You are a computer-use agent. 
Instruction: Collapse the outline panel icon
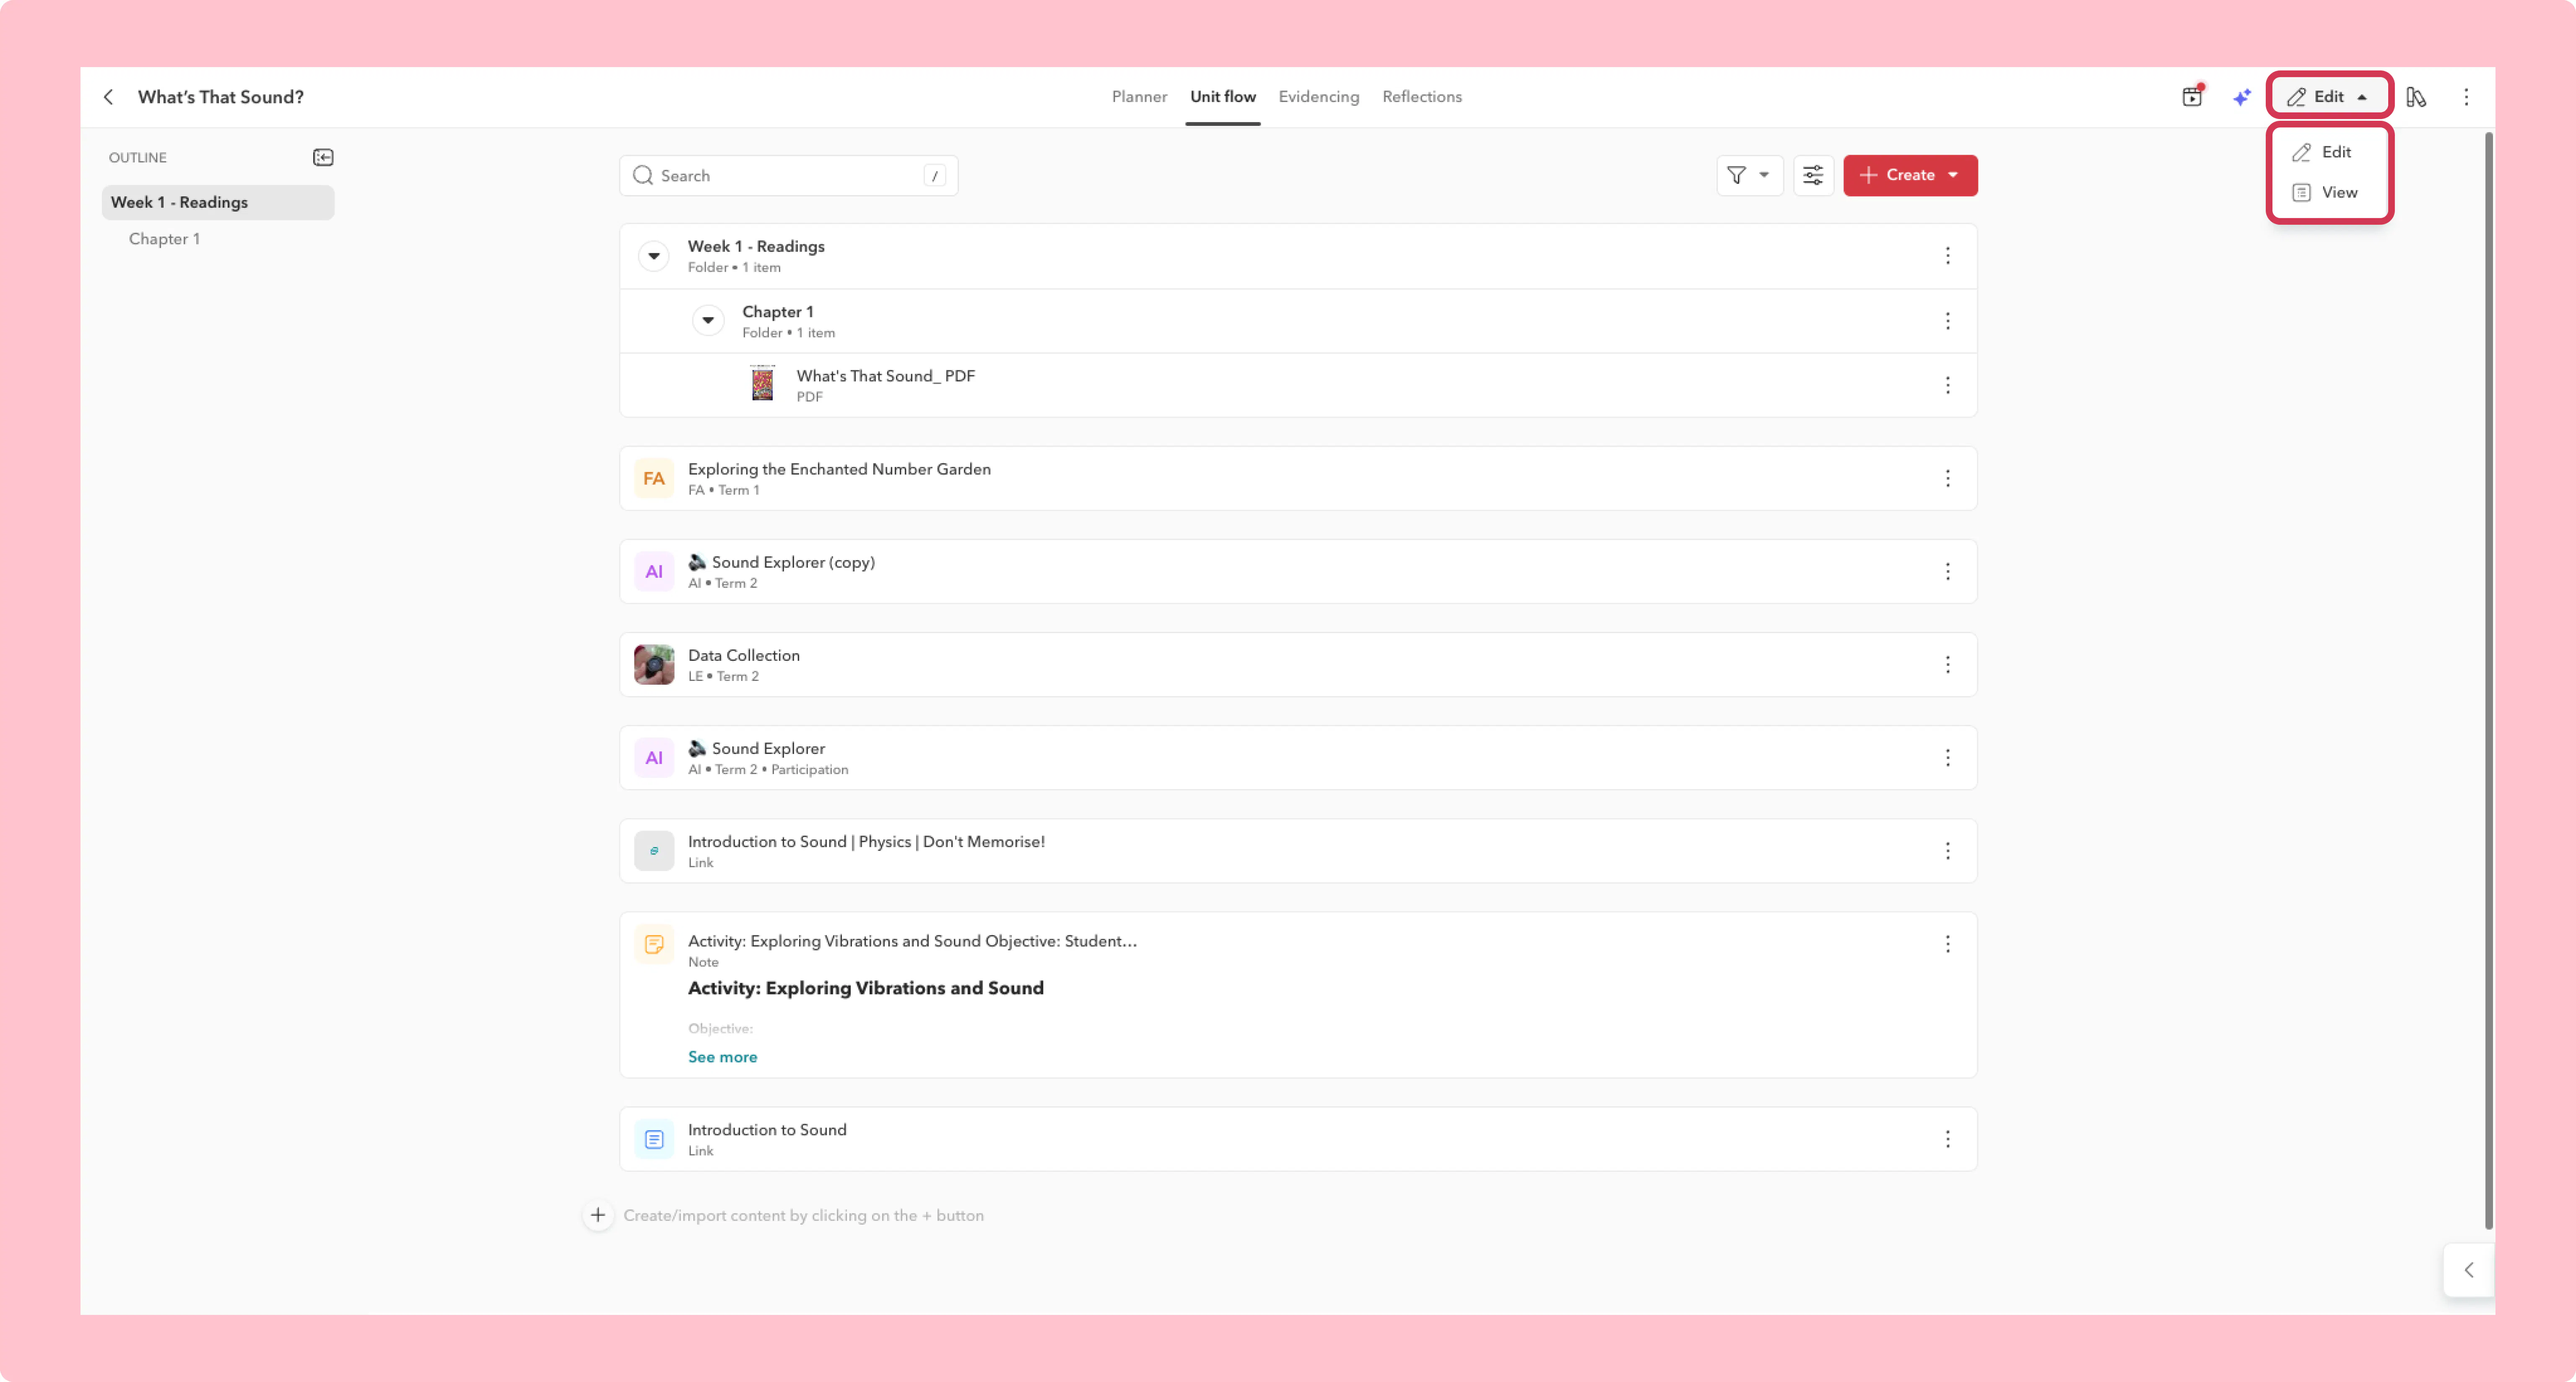pos(323,157)
